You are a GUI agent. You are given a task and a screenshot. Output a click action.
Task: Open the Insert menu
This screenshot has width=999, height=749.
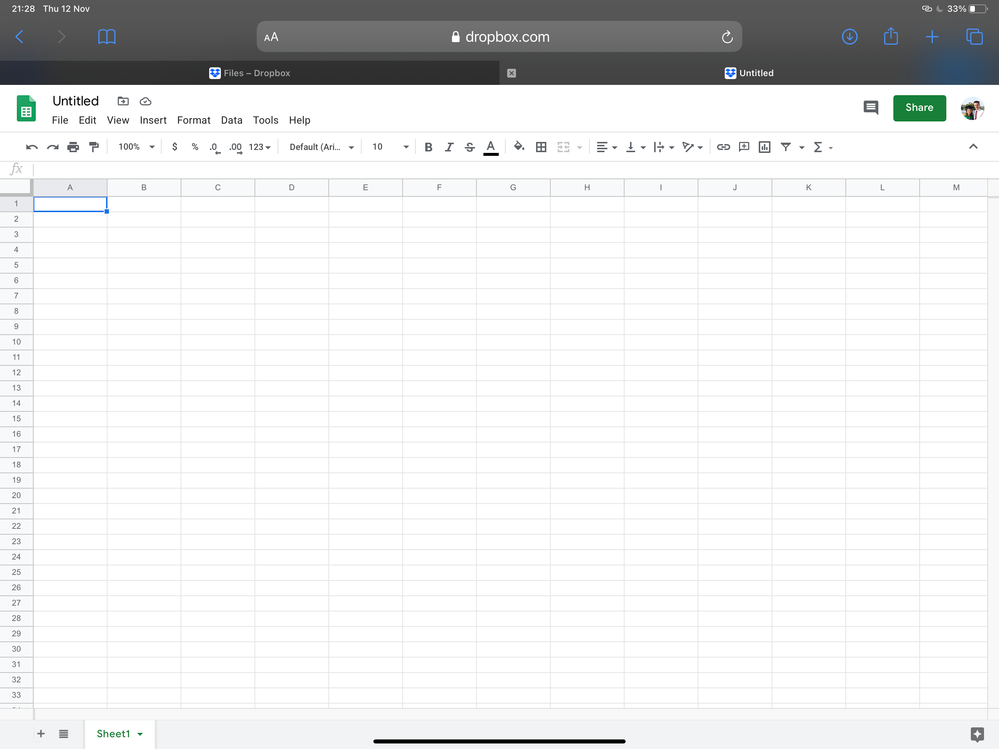point(153,120)
